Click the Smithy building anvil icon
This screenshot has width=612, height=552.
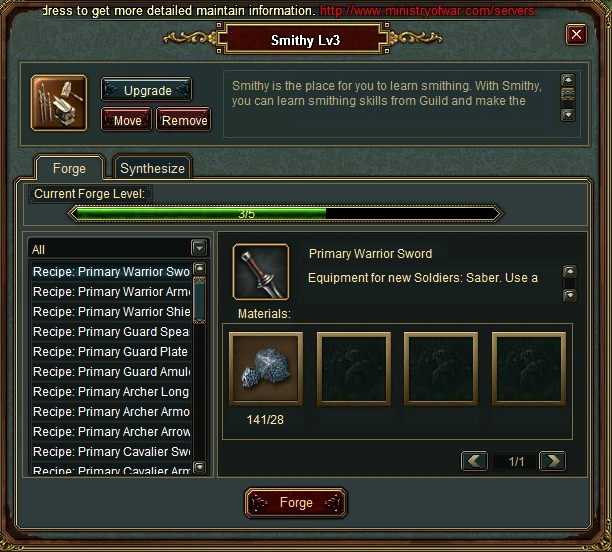[x=59, y=103]
